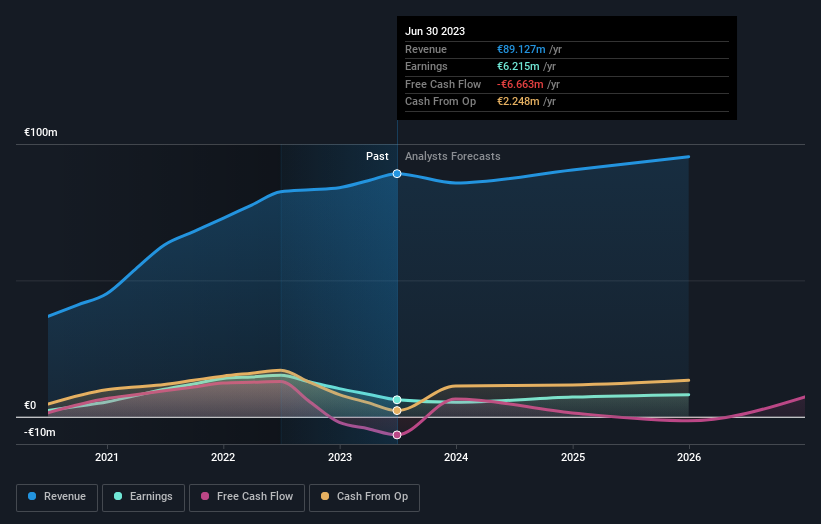The width and height of the screenshot is (821, 524).
Task: Click the Revenue row label in tooltip
Action: coord(426,49)
